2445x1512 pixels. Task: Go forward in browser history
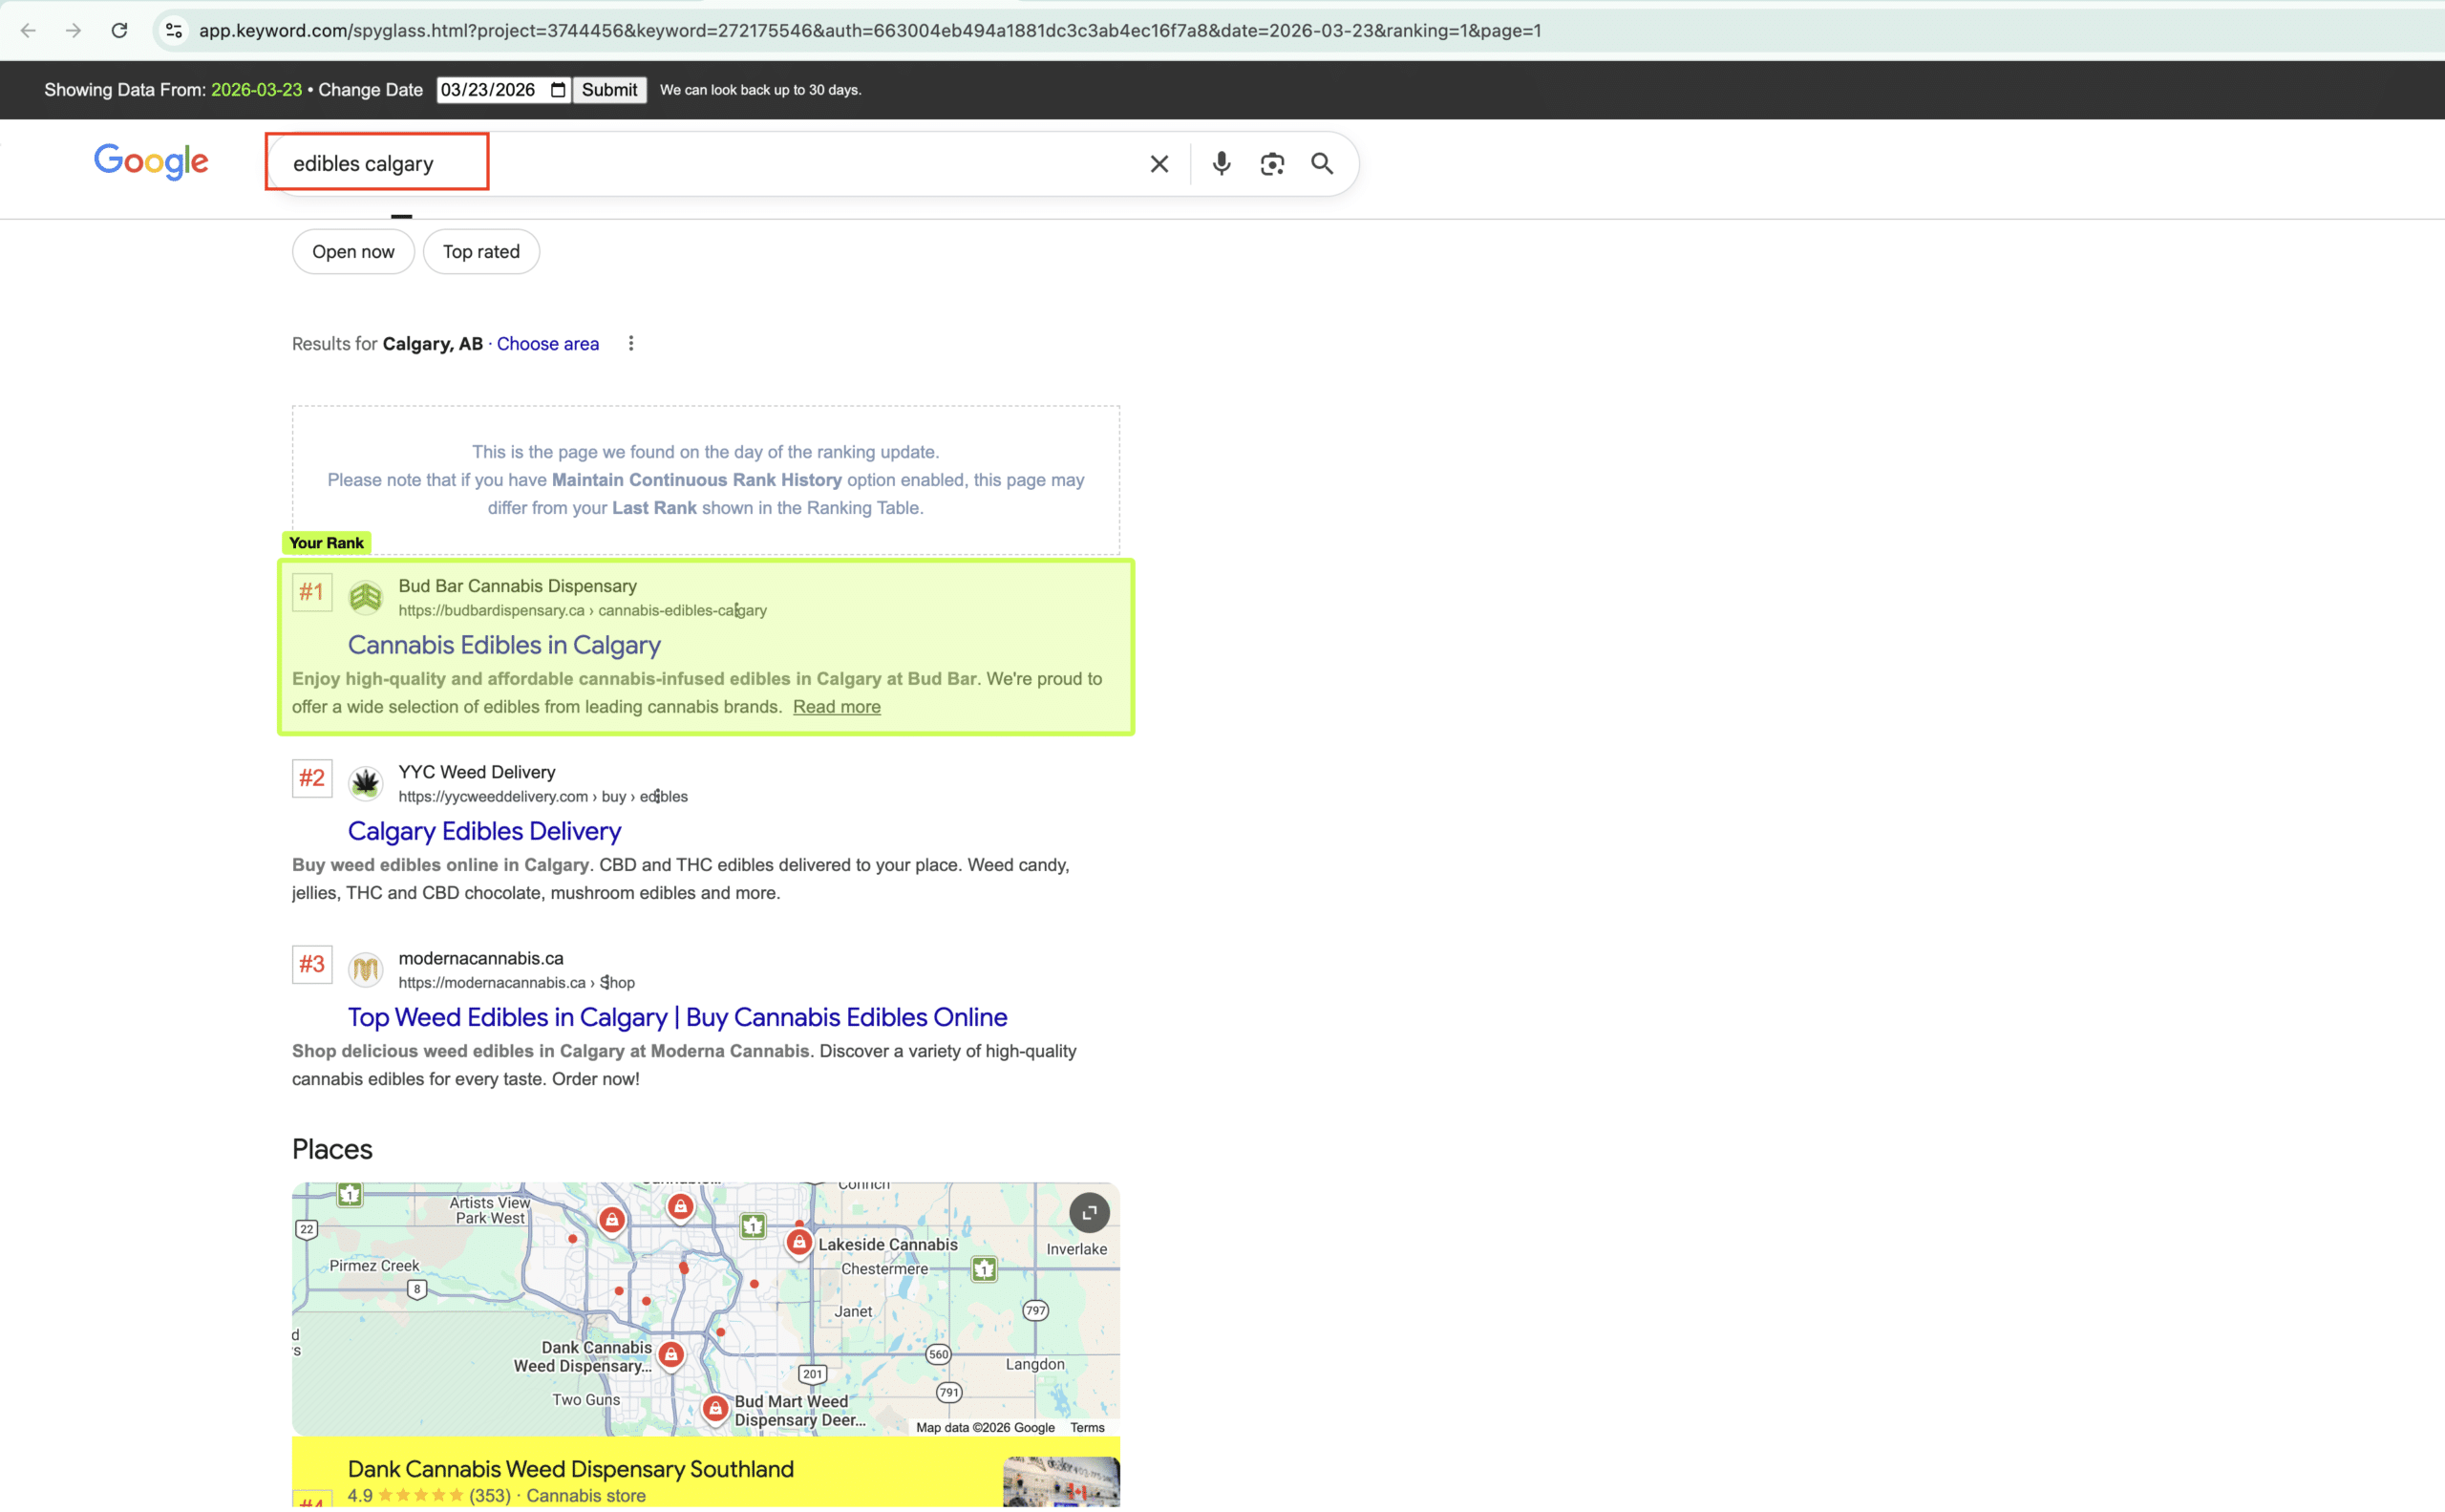[73, 30]
